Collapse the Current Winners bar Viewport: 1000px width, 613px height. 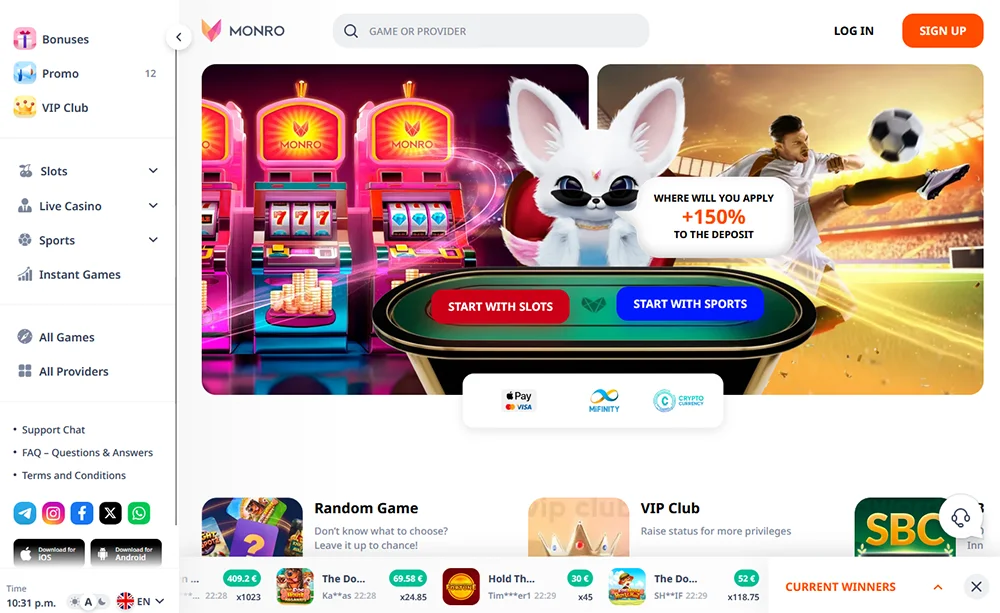coord(938,587)
